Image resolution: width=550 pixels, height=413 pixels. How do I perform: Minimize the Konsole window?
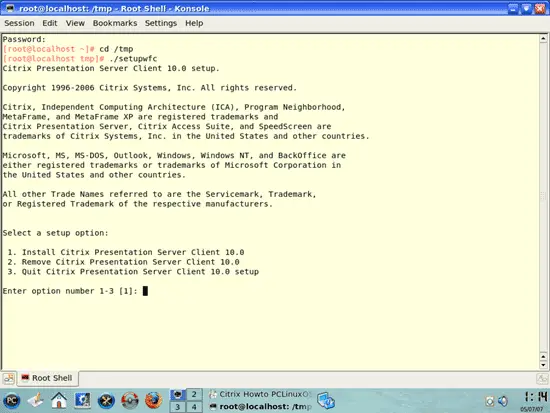click(x=513, y=8)
